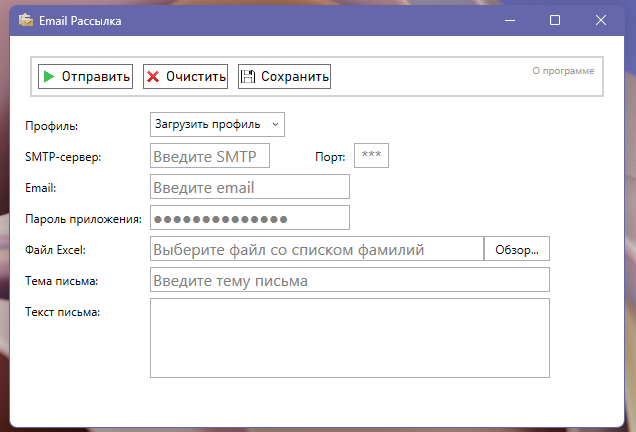This screenshot has width=636, height=432.
Task: Focus the Введите email field
Action: point(250,187)
